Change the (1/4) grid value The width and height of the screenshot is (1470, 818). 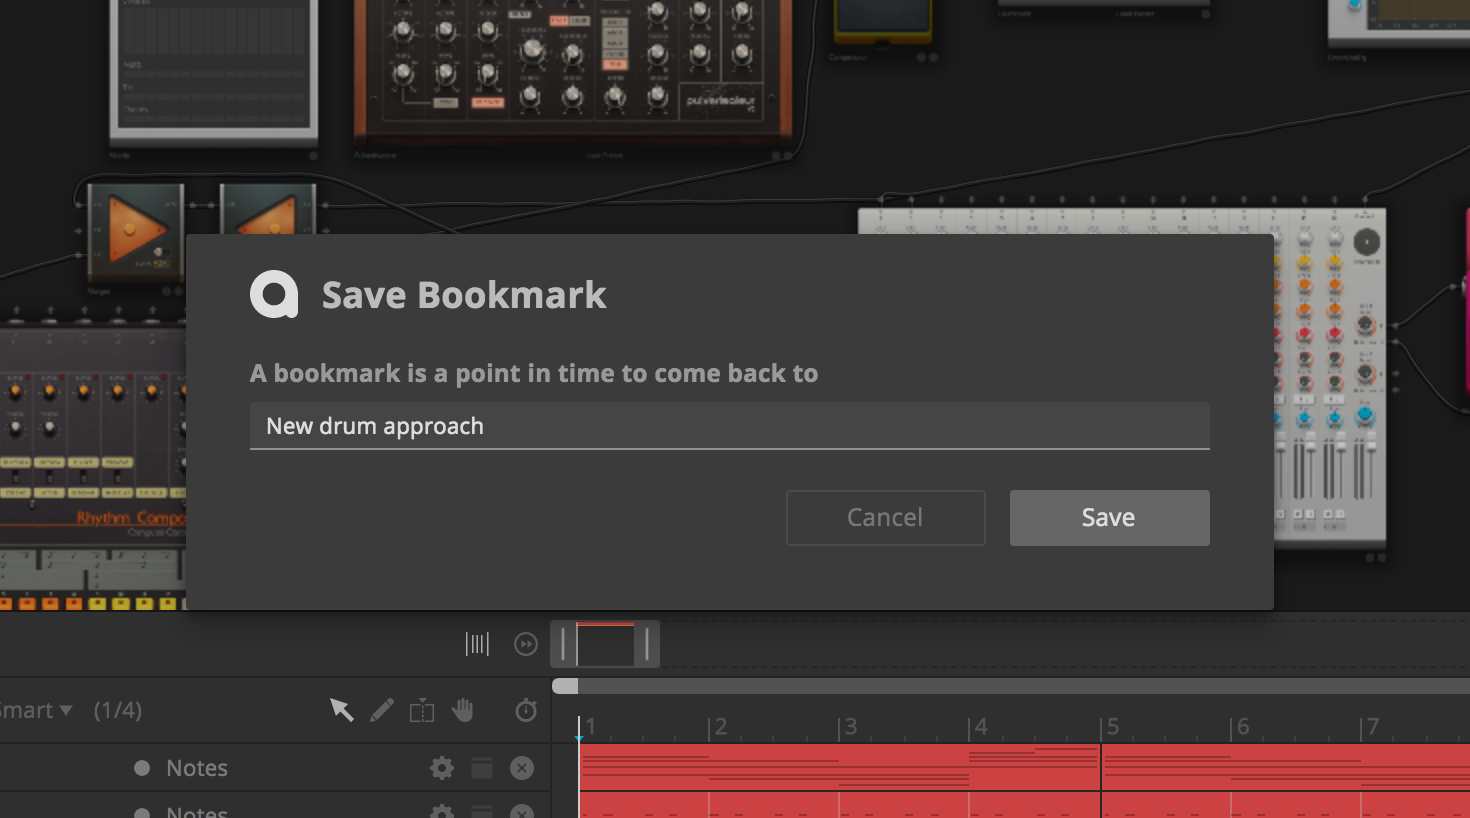coord(118,710)
